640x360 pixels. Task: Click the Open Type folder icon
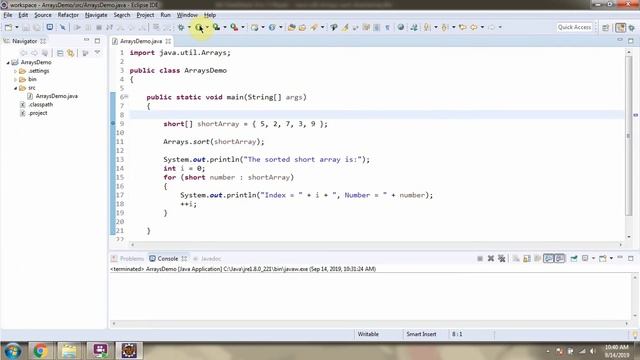coord(291,27)
